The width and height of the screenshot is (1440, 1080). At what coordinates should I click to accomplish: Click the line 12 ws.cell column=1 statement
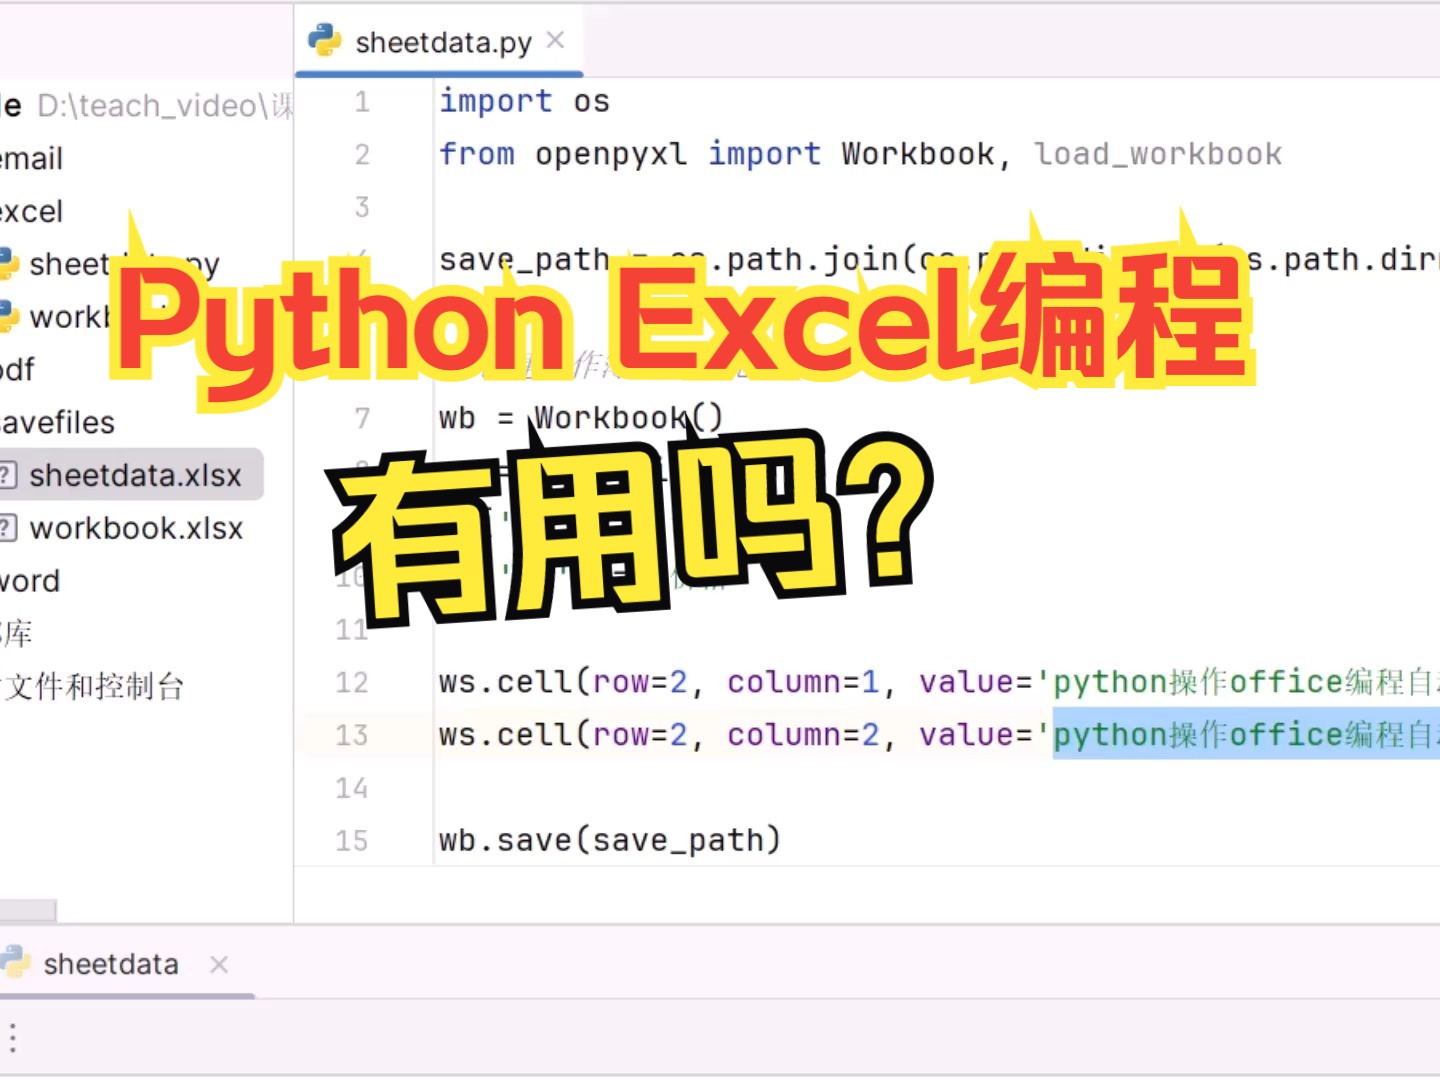(x=938, y=682)
